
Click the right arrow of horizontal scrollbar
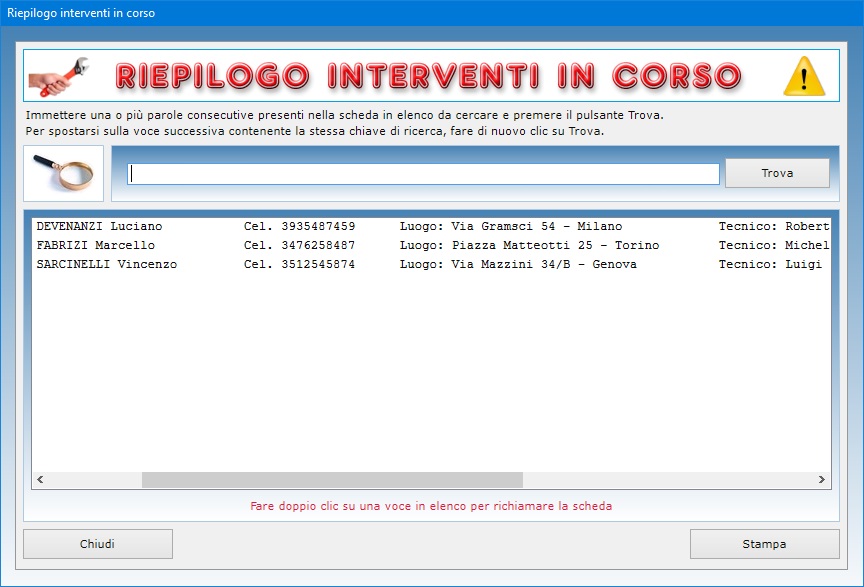pos(822,480)
